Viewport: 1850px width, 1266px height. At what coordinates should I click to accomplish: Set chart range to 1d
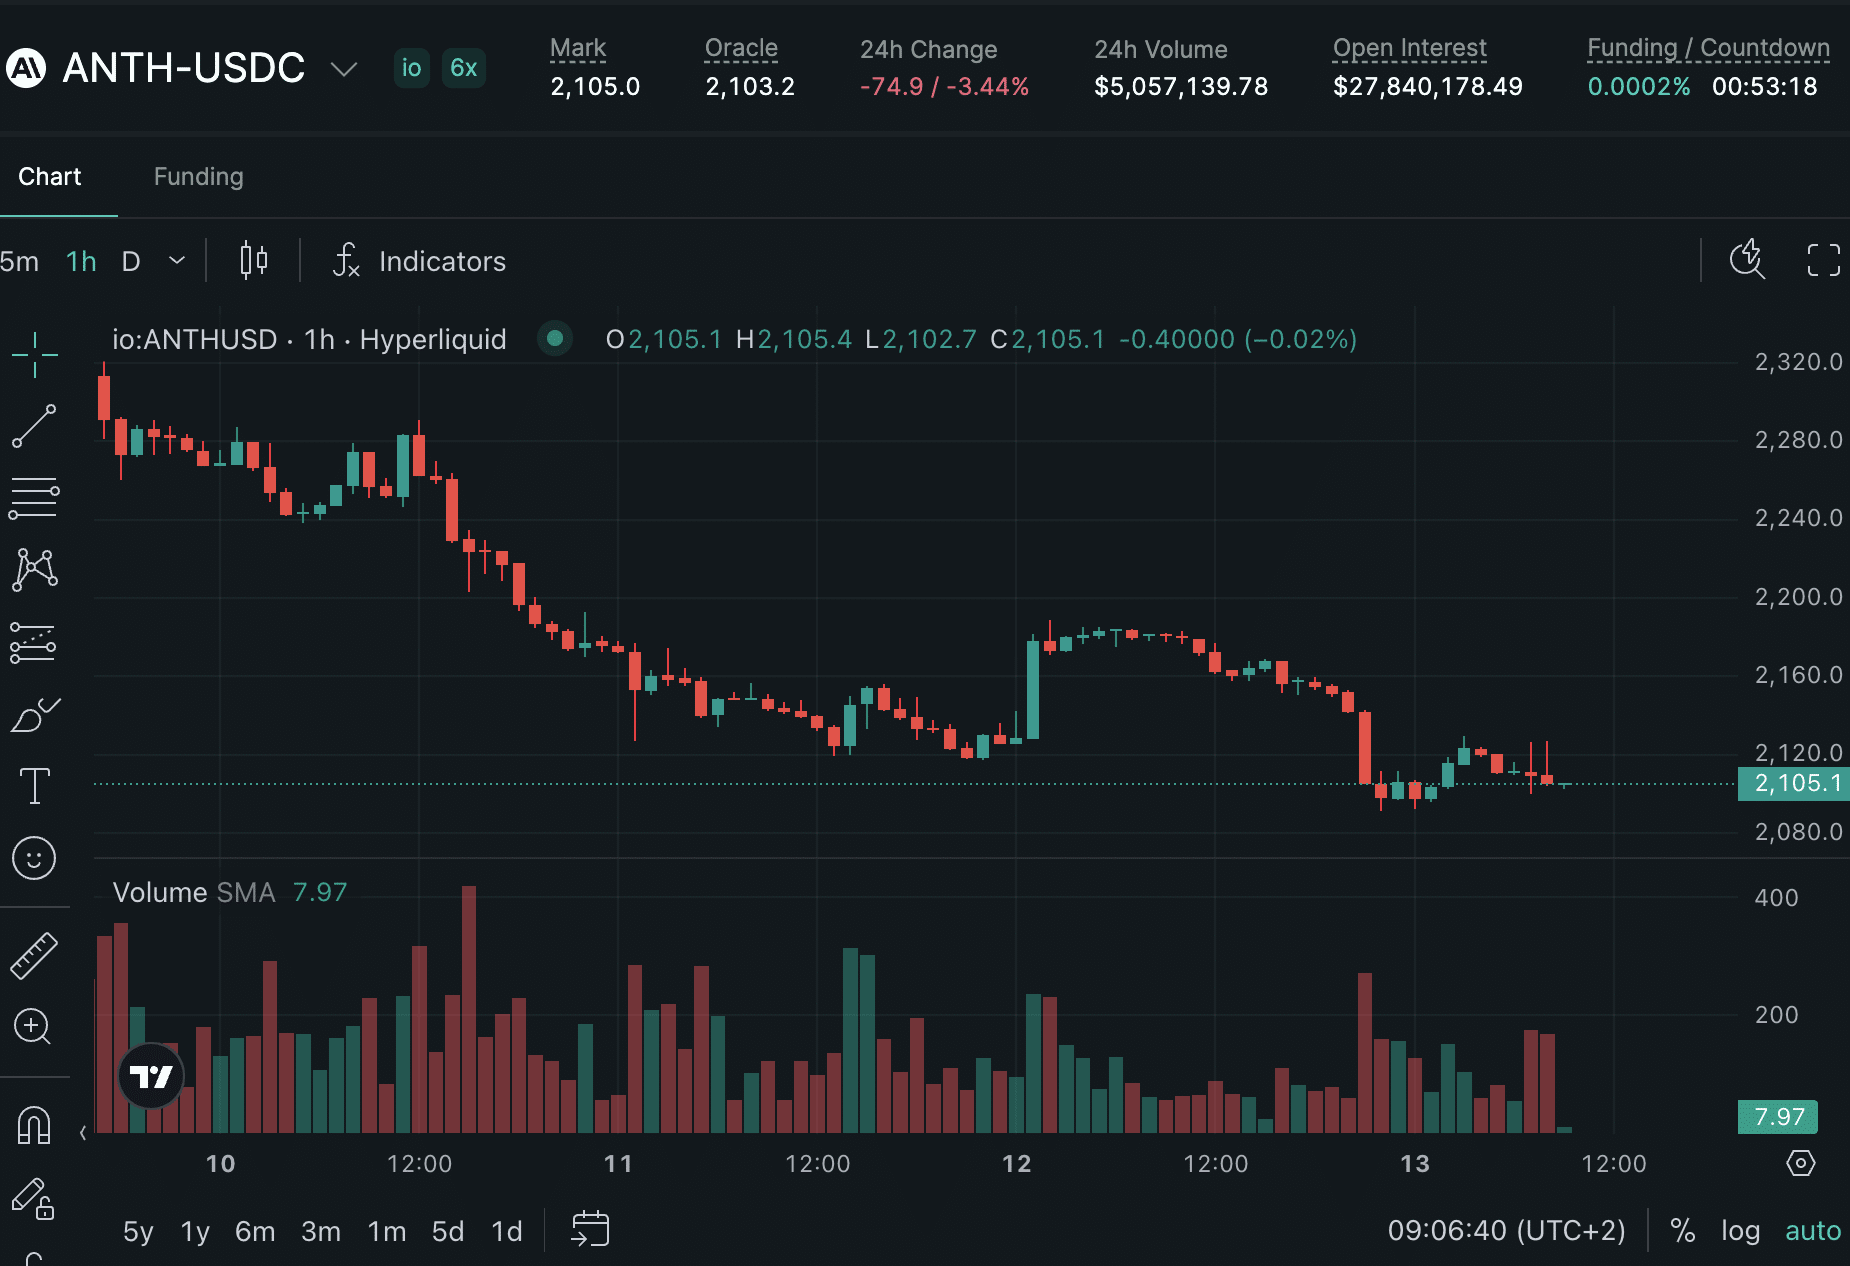point(507,1231)
